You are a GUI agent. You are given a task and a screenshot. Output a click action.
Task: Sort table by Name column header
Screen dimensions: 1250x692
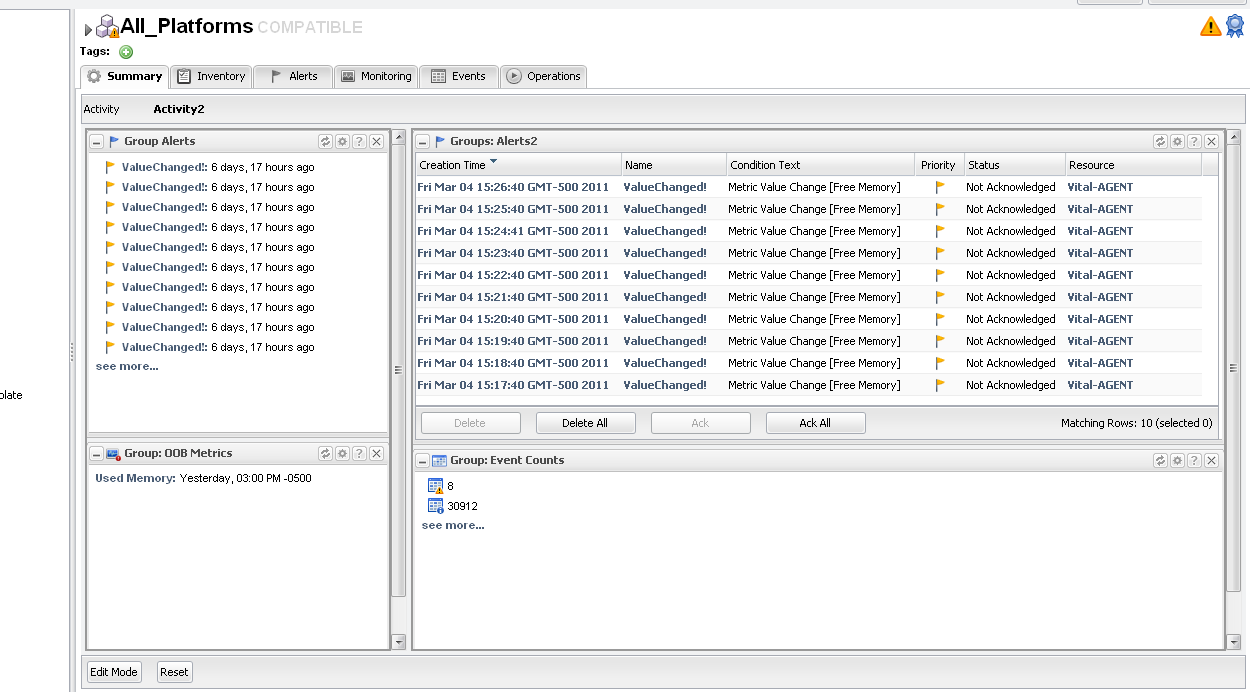point(674,165)
